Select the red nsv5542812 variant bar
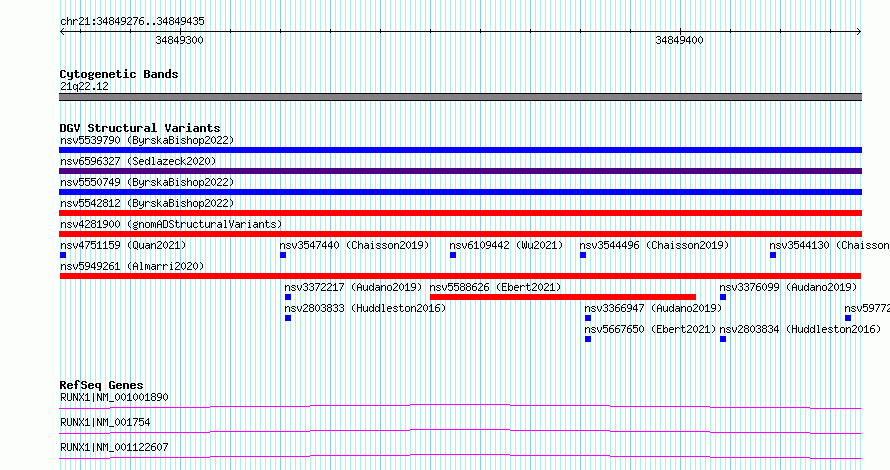This screenshot has height=470, width=890. pyautogui.click(x=460, y=213)
